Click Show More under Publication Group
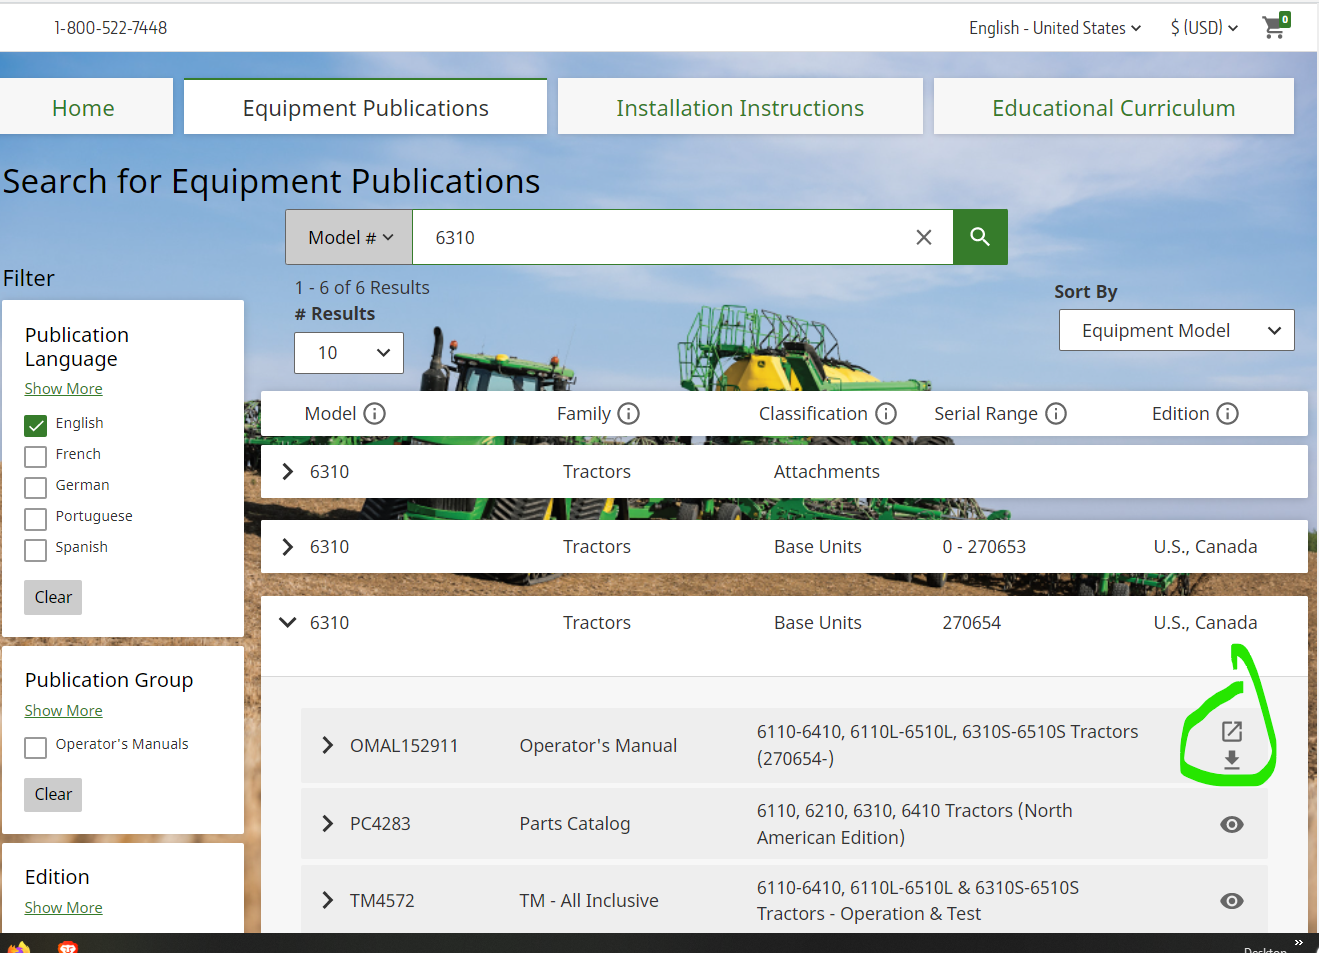 (63, 711)
